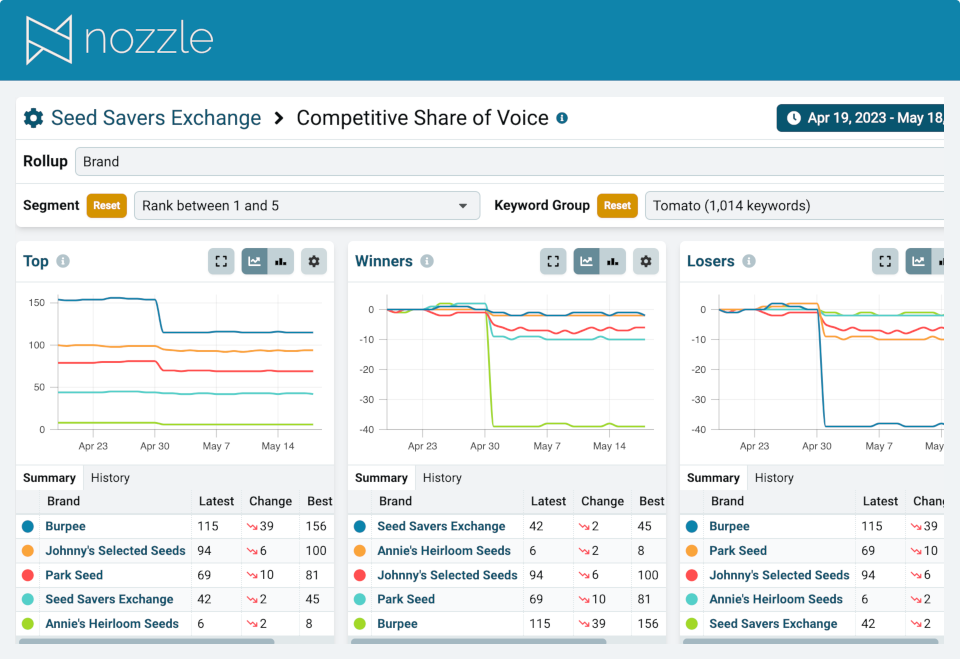
Task: Click the Winners panel title
Action: pos(384,261)
